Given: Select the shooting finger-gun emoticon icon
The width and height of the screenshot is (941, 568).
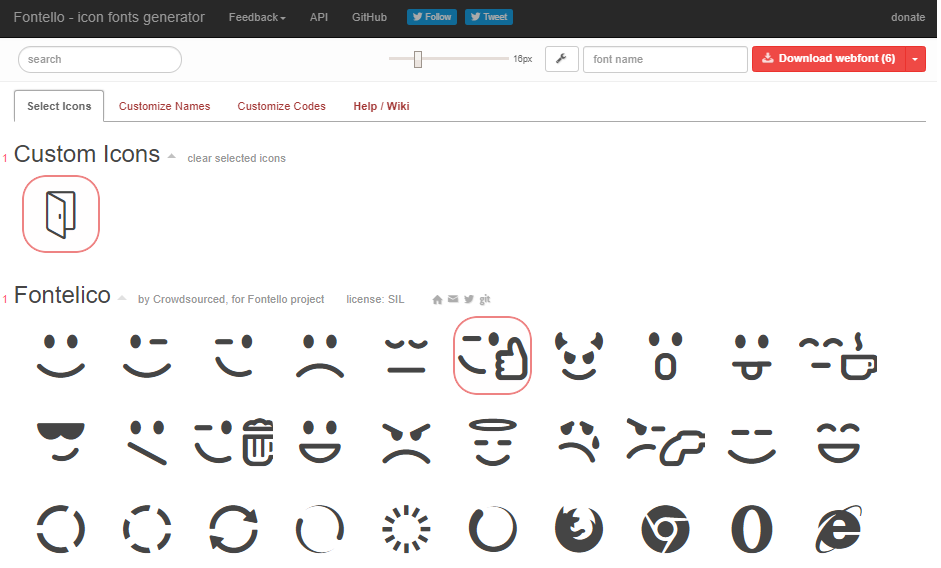Looking at the screenshot, I should [666, 443].
